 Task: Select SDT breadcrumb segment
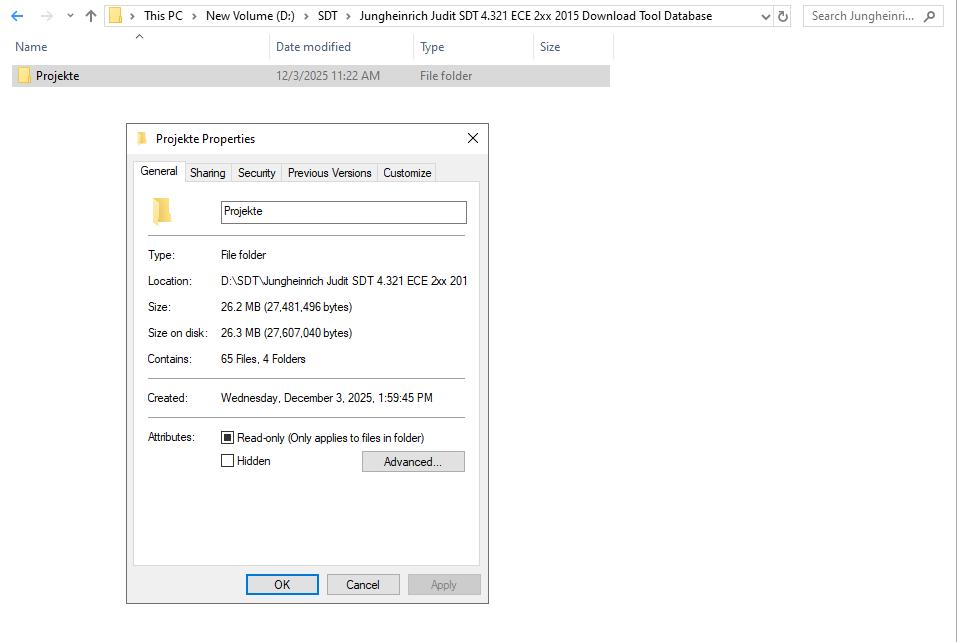[x=328, y=16]
